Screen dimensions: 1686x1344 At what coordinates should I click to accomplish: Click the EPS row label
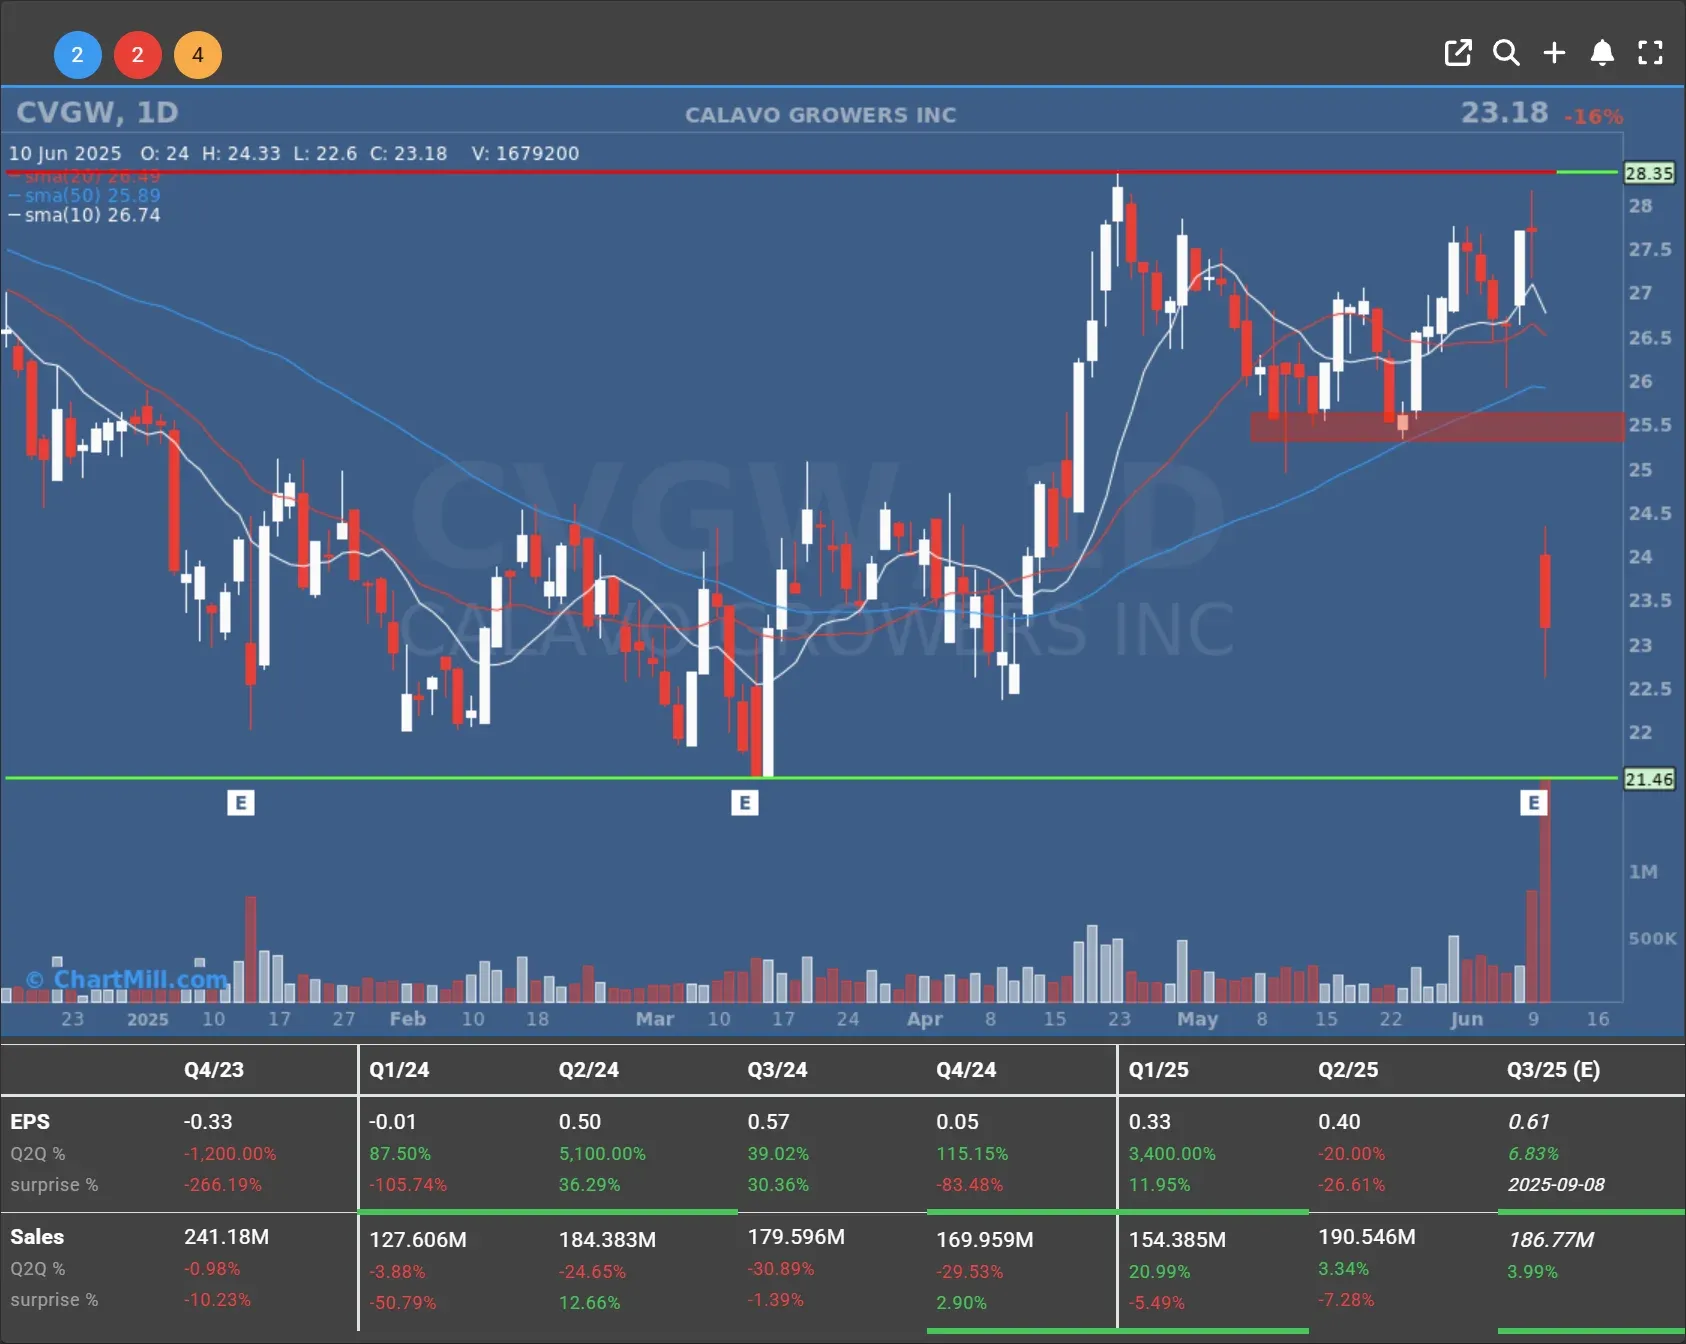(x=30, y=1122)
